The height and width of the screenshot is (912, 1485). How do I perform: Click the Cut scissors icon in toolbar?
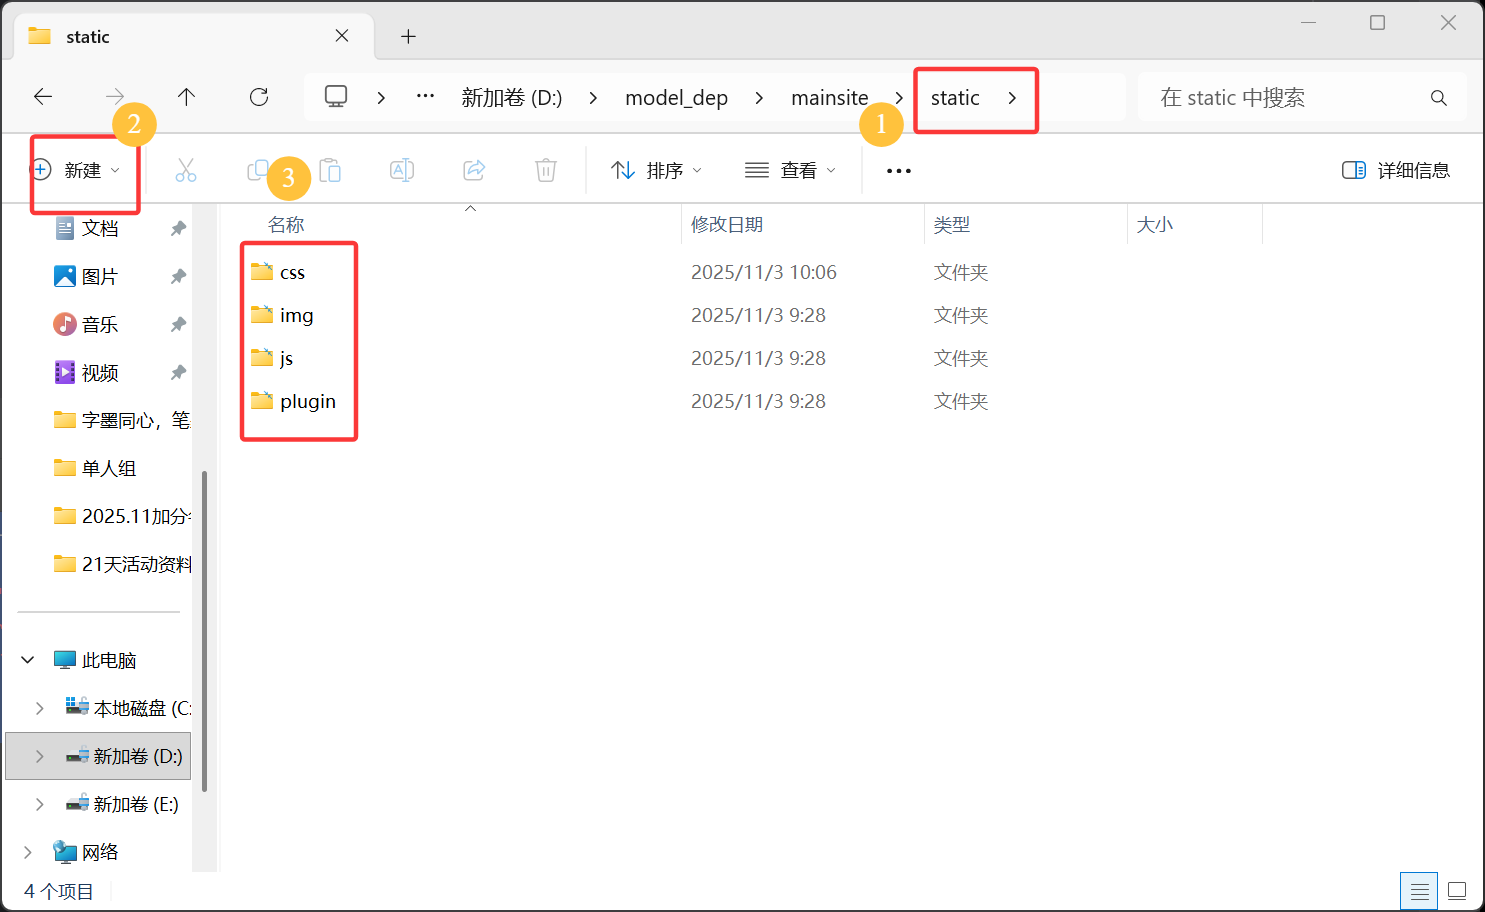pos(186,170)
